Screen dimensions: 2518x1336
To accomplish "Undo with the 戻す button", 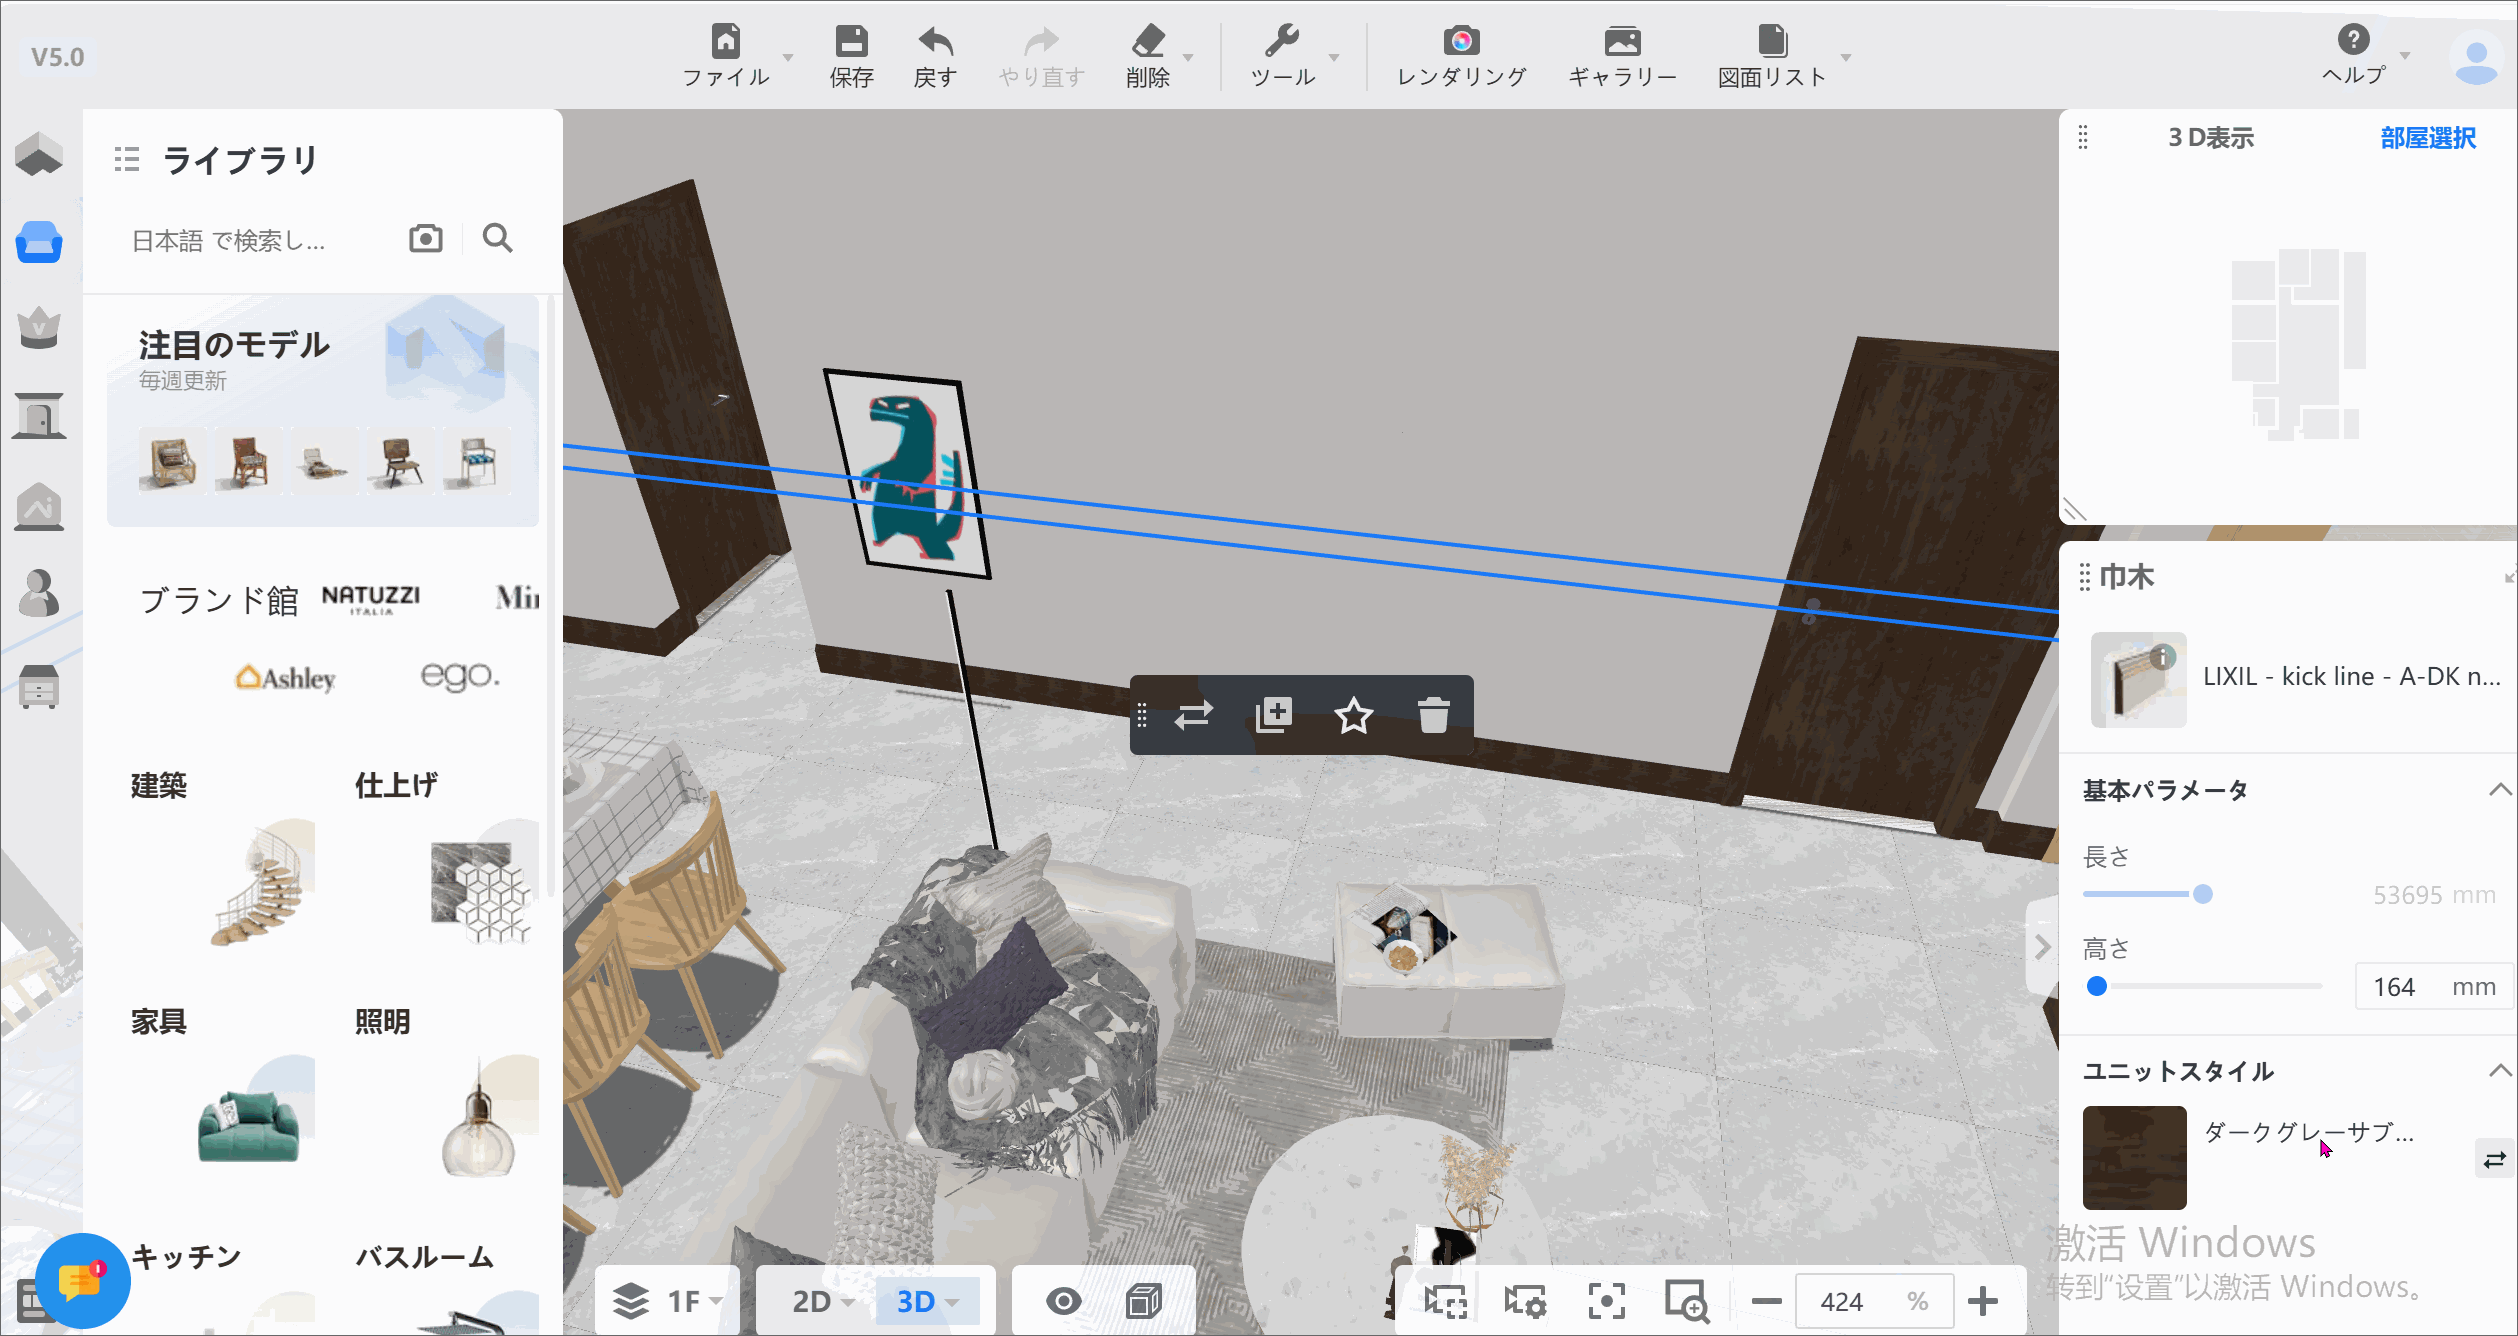I will (x=935, y=56).
